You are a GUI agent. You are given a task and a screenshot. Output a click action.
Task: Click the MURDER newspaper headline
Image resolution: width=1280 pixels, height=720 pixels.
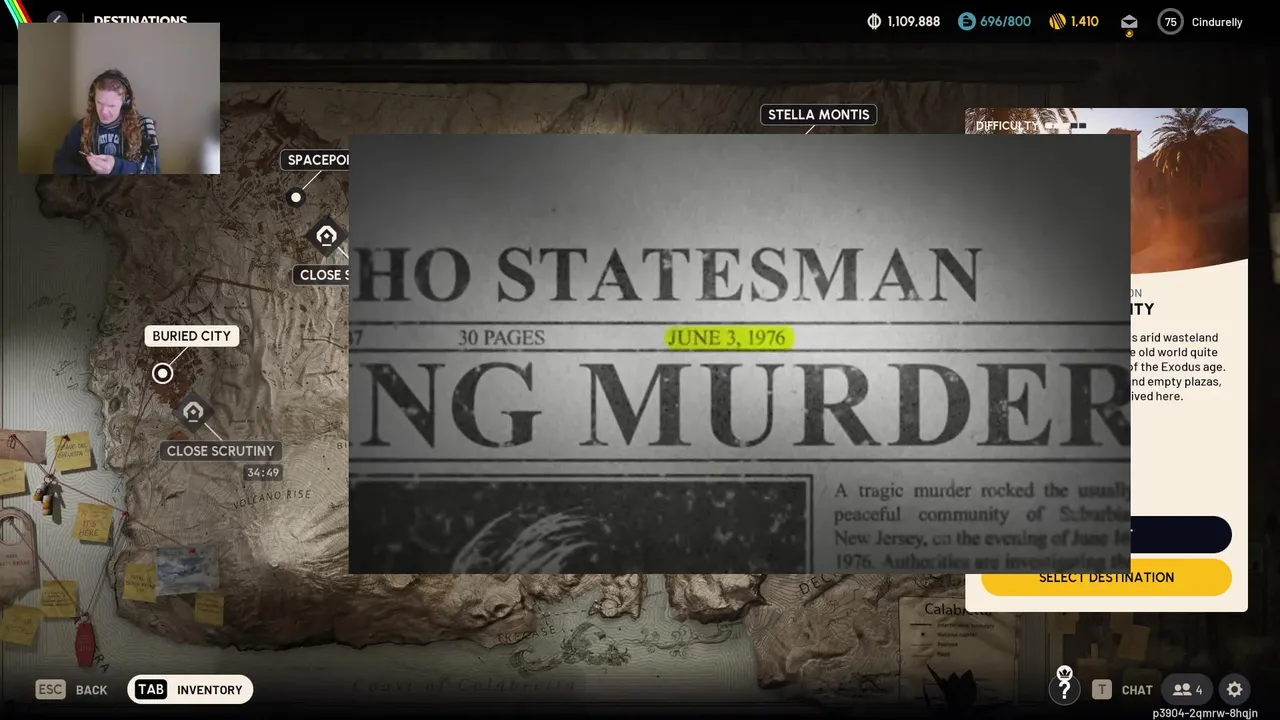coord(857,407)
